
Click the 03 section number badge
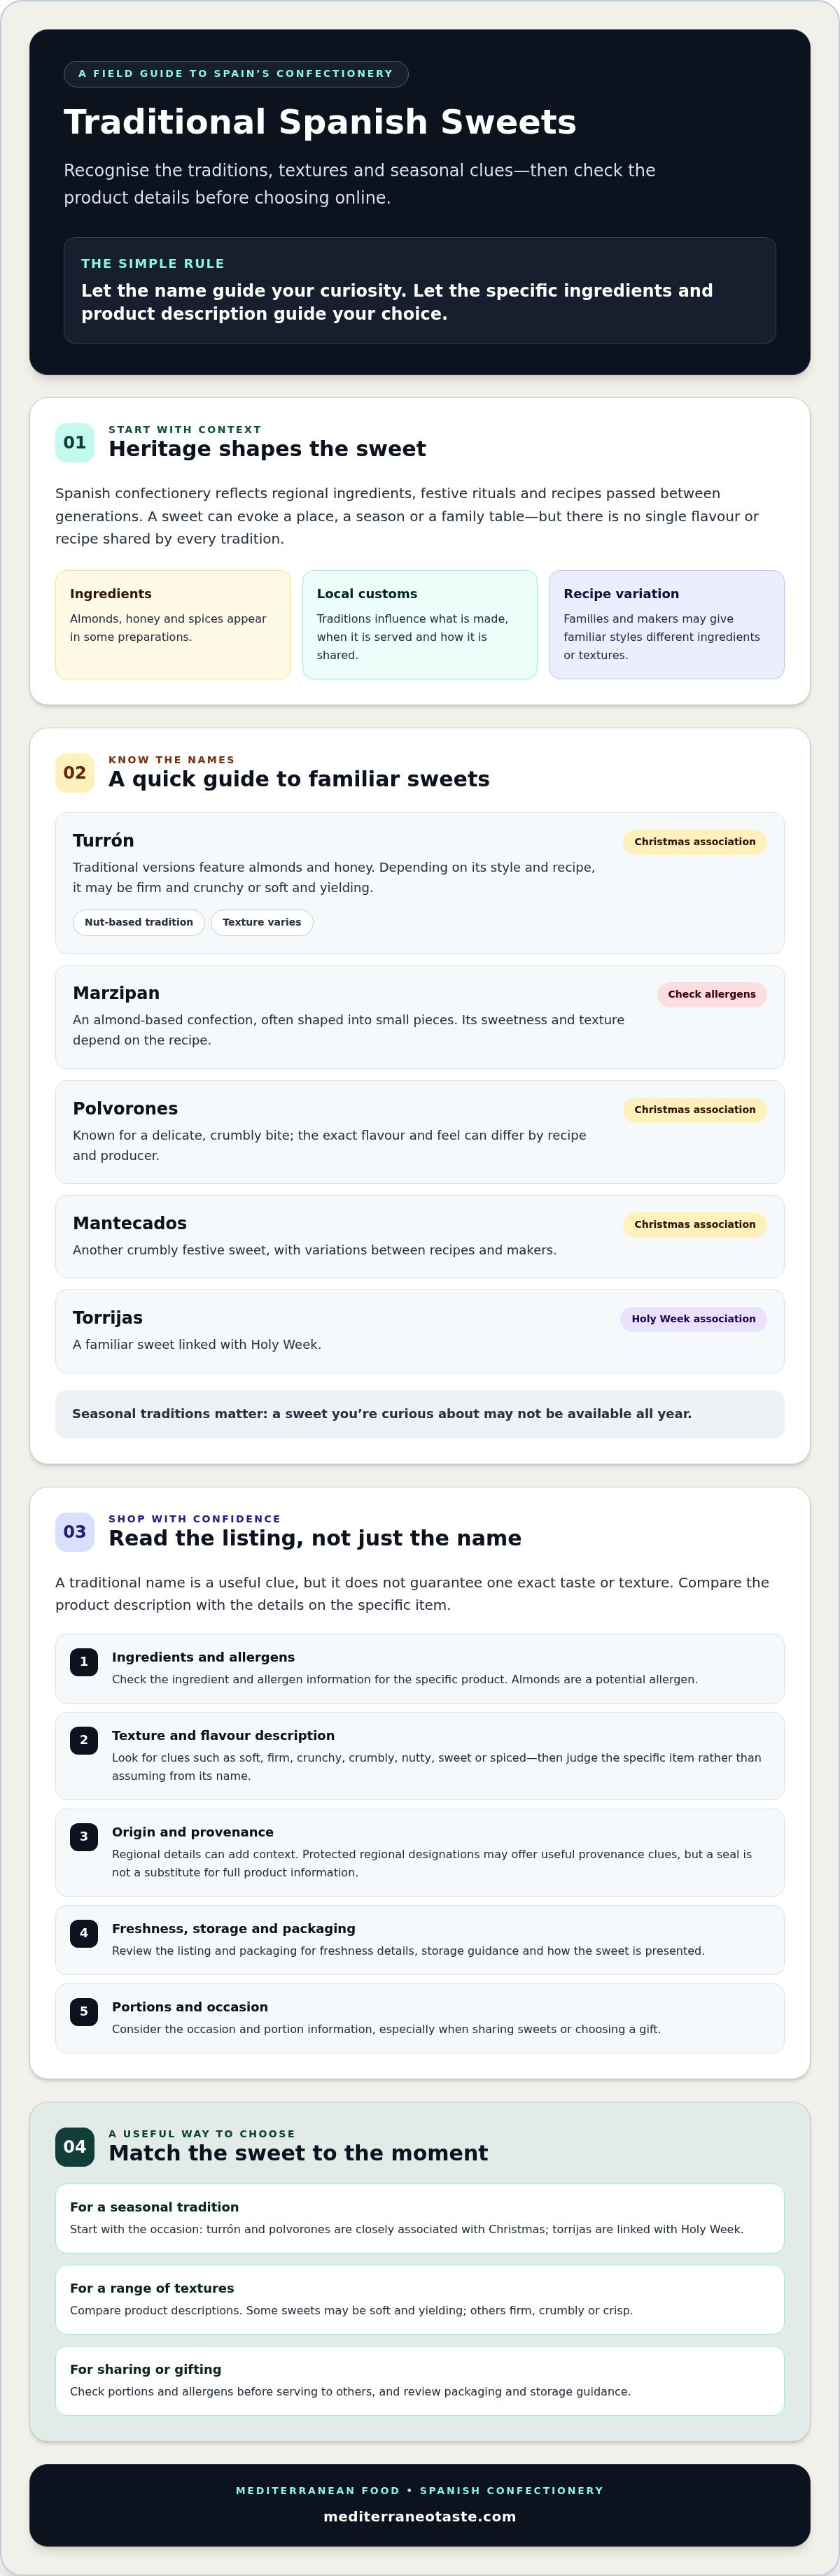(x=75, y=1532)
